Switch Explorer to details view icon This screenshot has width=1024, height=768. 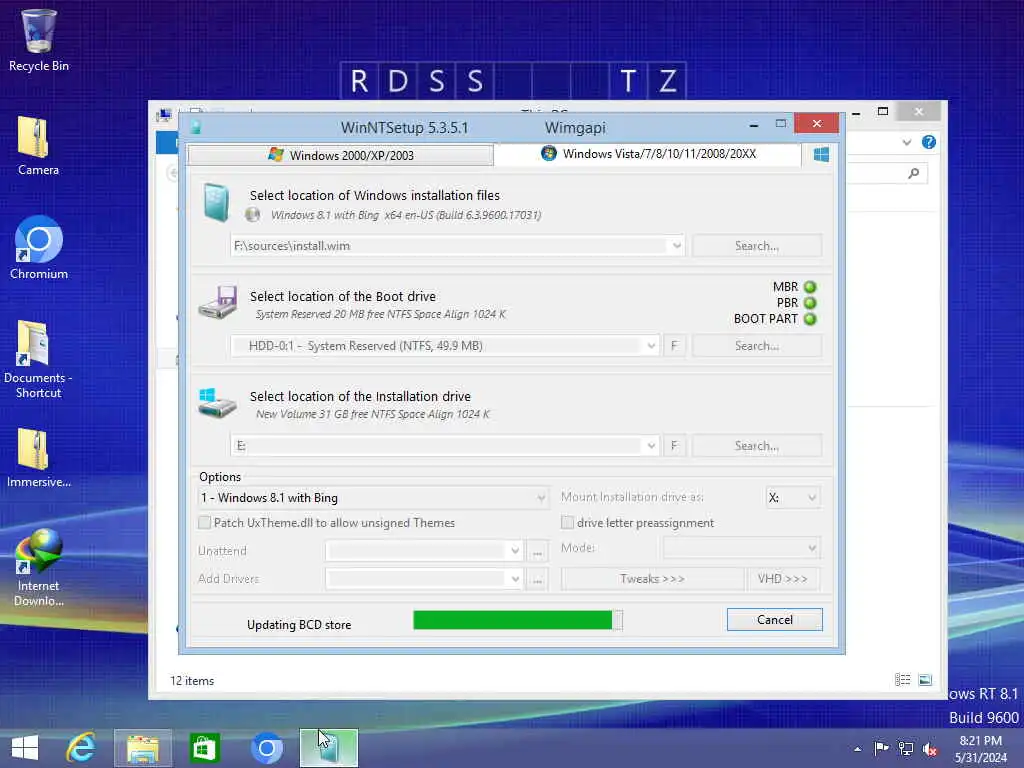903,680
